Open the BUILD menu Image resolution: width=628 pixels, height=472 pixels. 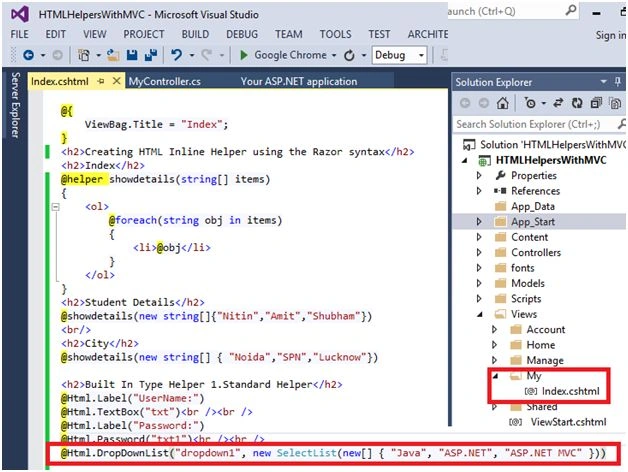point(195,34)
